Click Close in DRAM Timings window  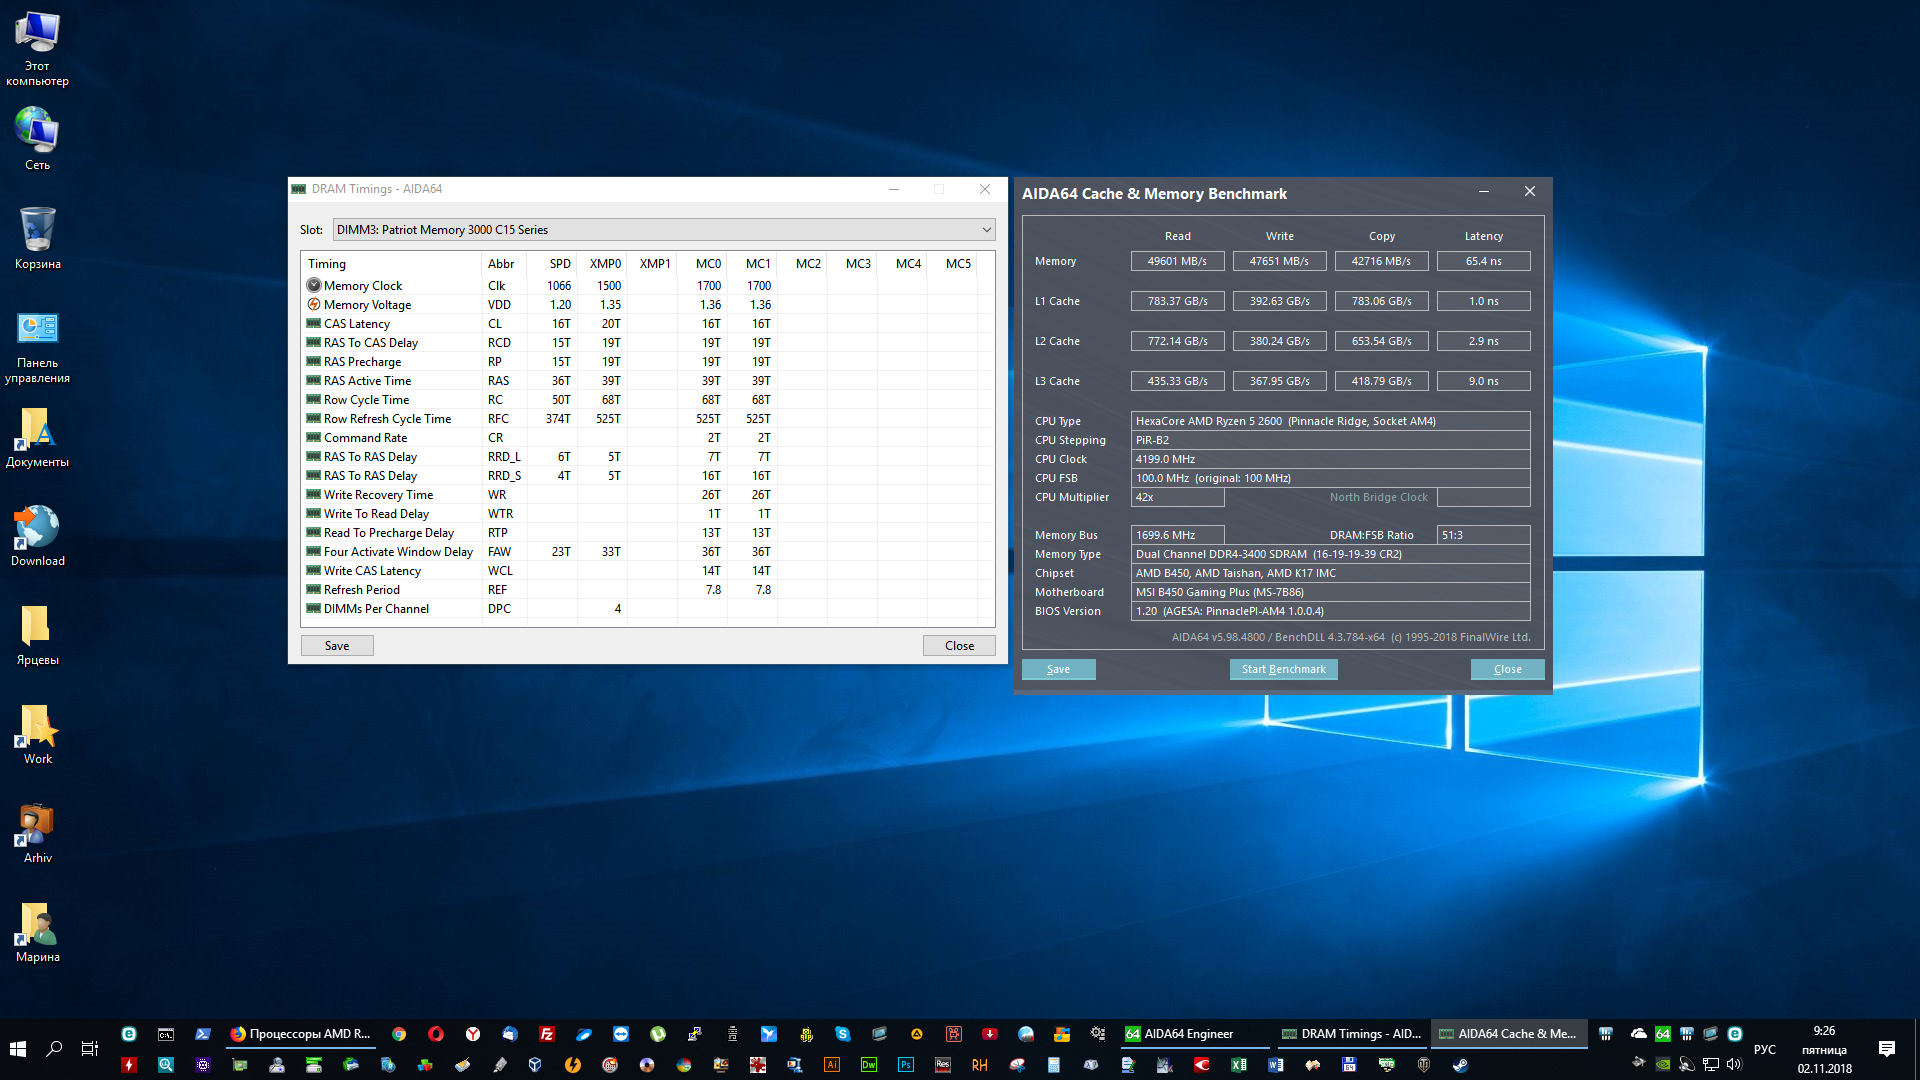(958, 646)
